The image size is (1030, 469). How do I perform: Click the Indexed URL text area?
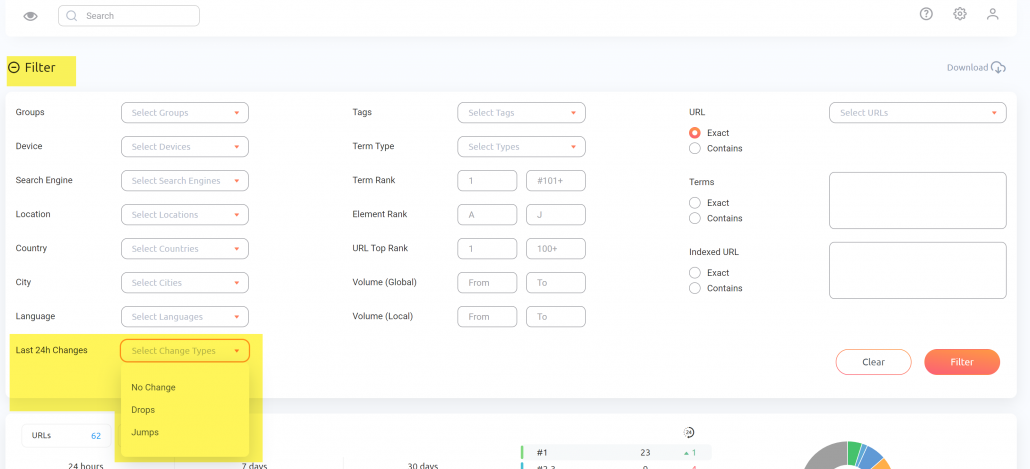coord(918,271)
